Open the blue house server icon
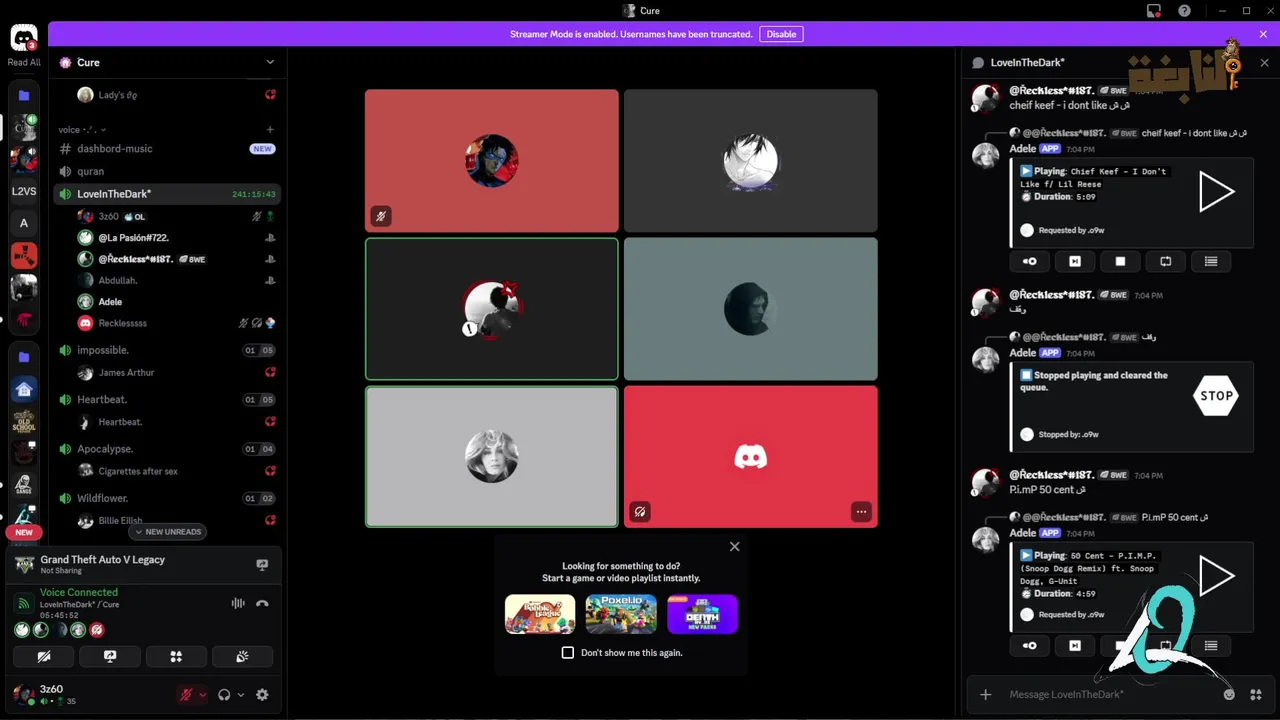The height and width of the screenshot is (720, 1280). pos(24,389)
